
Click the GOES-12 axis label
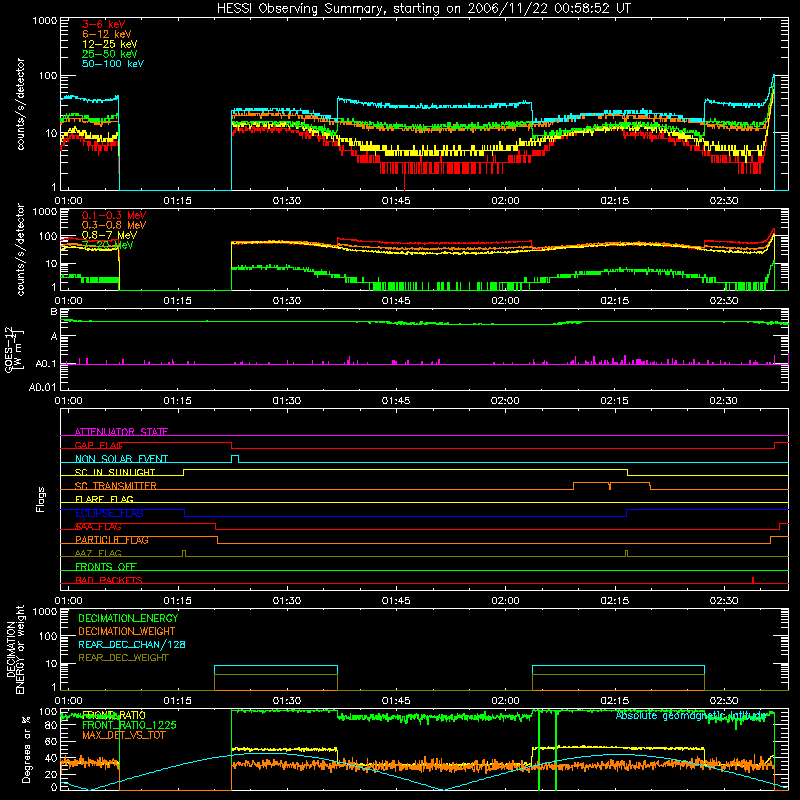14,349
